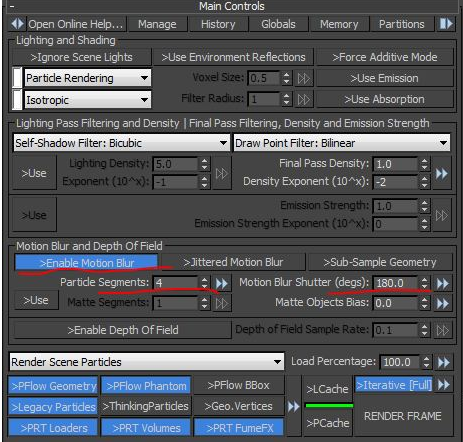
Task: Toggle the Use button for Emission Strength
Action: tap(34, 215)
